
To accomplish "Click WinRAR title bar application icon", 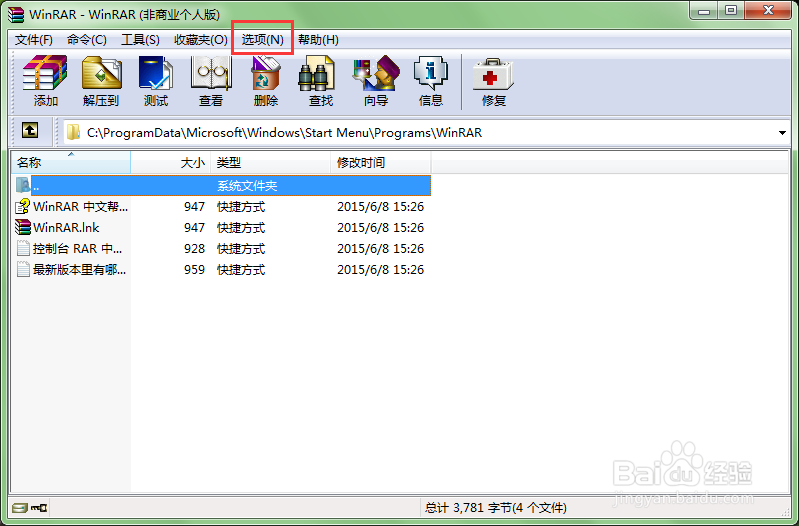I will click(16, 14).
